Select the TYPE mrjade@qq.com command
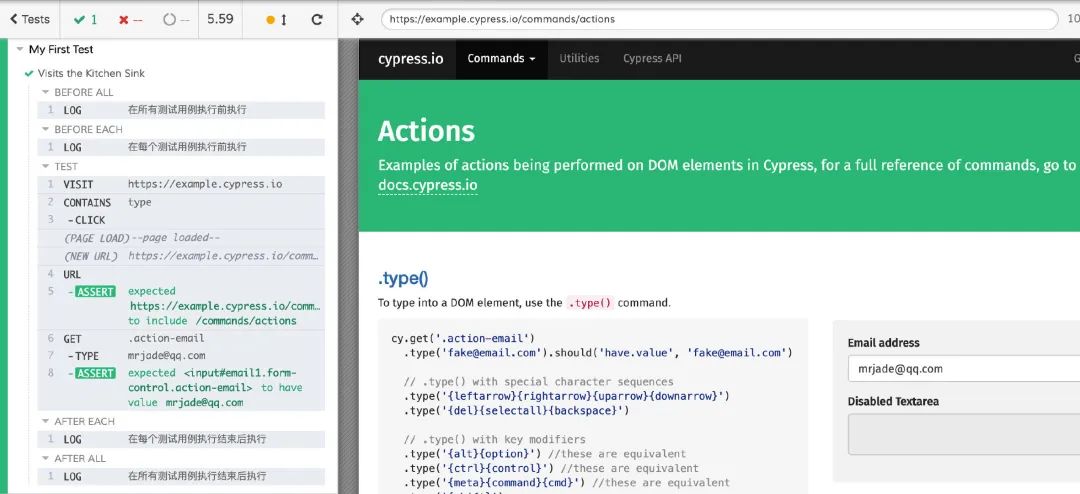Image resolution: width=1080 pixels, height=494 pixels. (x=181, y=356)
